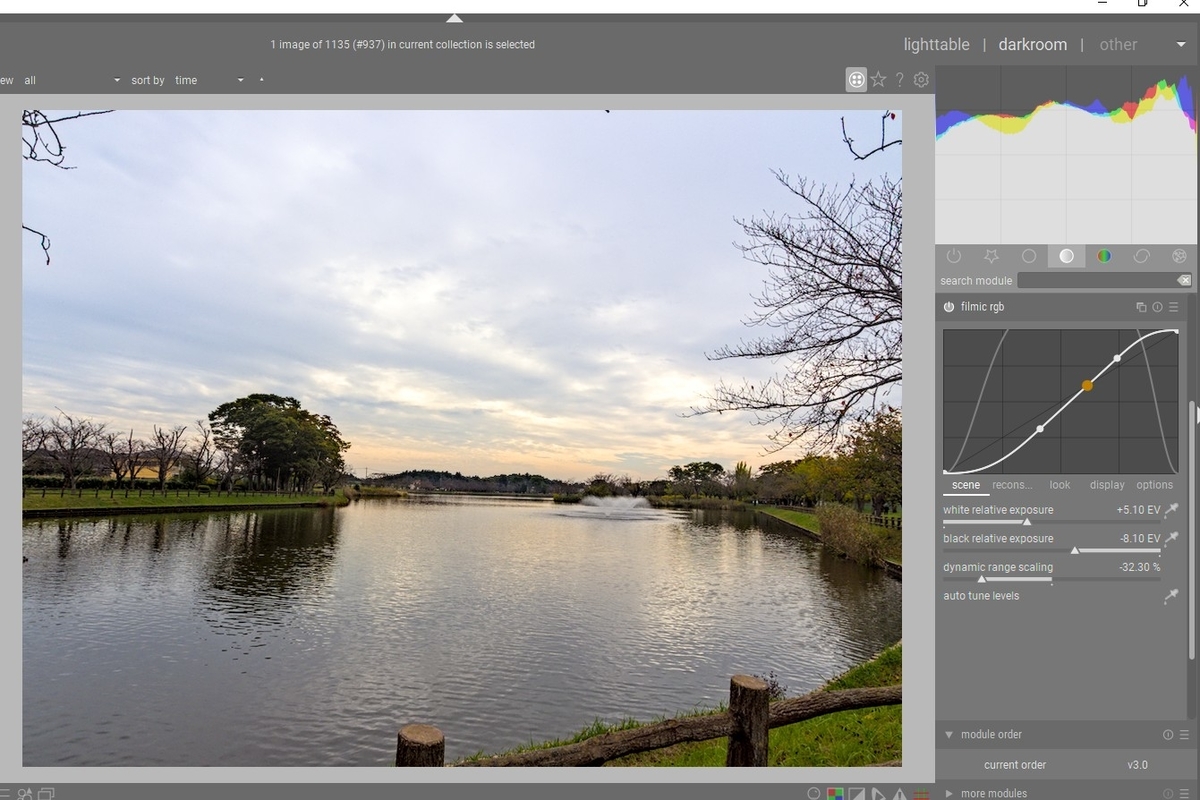This screenshot has width=1200, height=800.
Task: Open context help question mark
Action: coord(899,79)
